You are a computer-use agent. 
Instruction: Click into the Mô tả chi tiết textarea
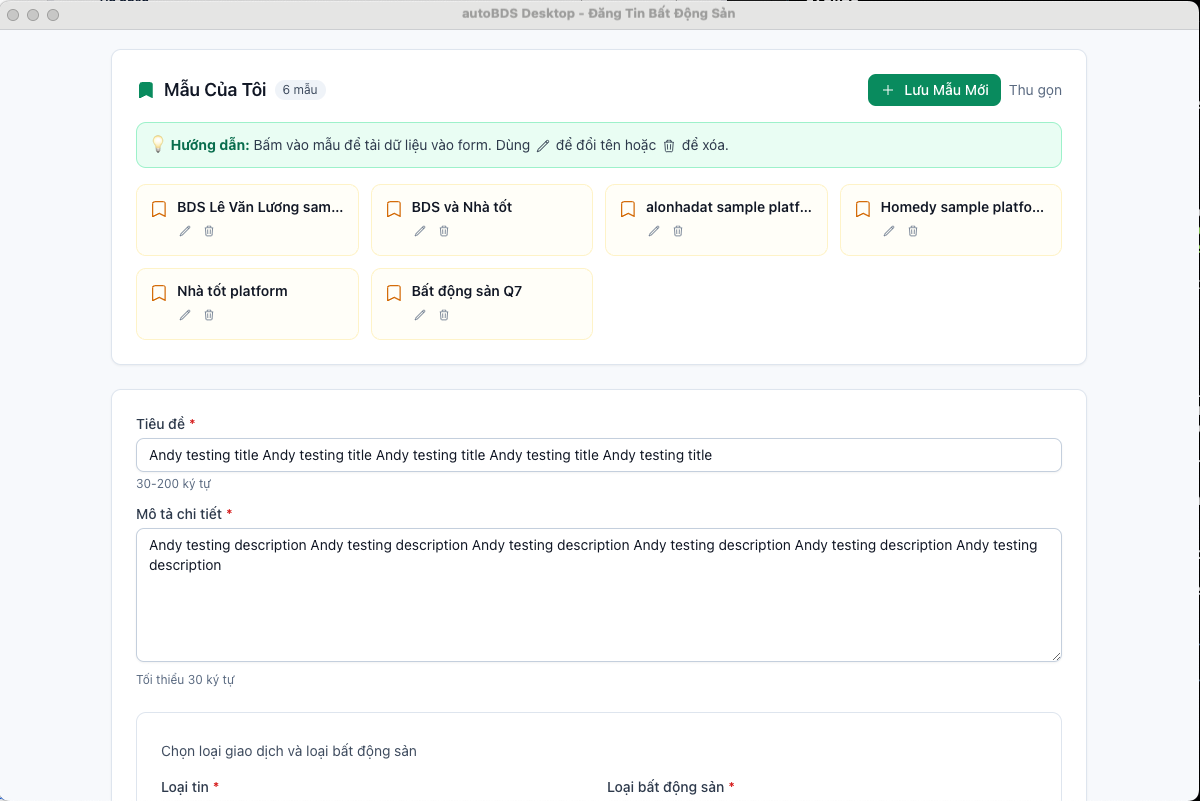[599, 595]
